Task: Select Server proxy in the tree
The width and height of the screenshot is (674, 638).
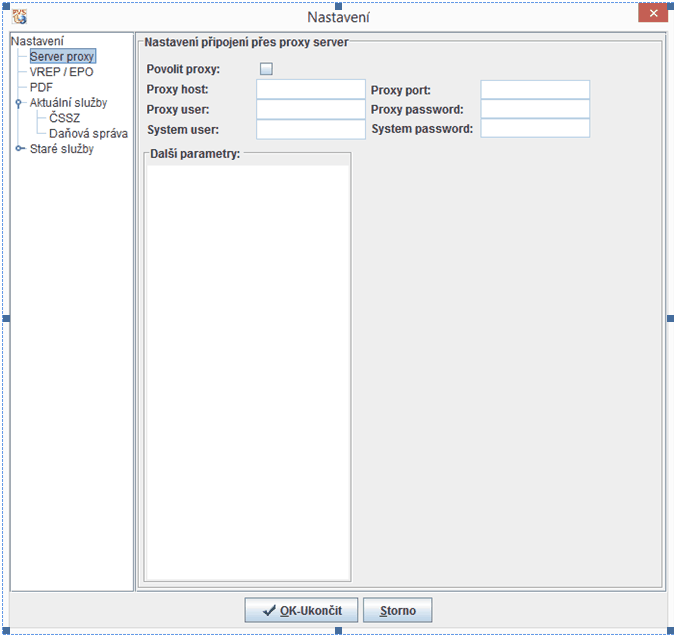Action: point(62,57)
